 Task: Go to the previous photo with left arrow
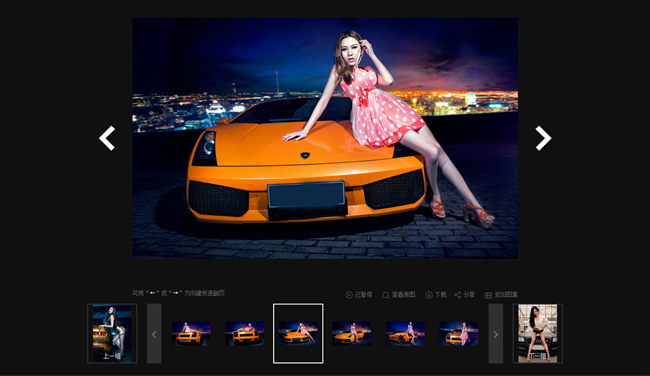point(107,138)
